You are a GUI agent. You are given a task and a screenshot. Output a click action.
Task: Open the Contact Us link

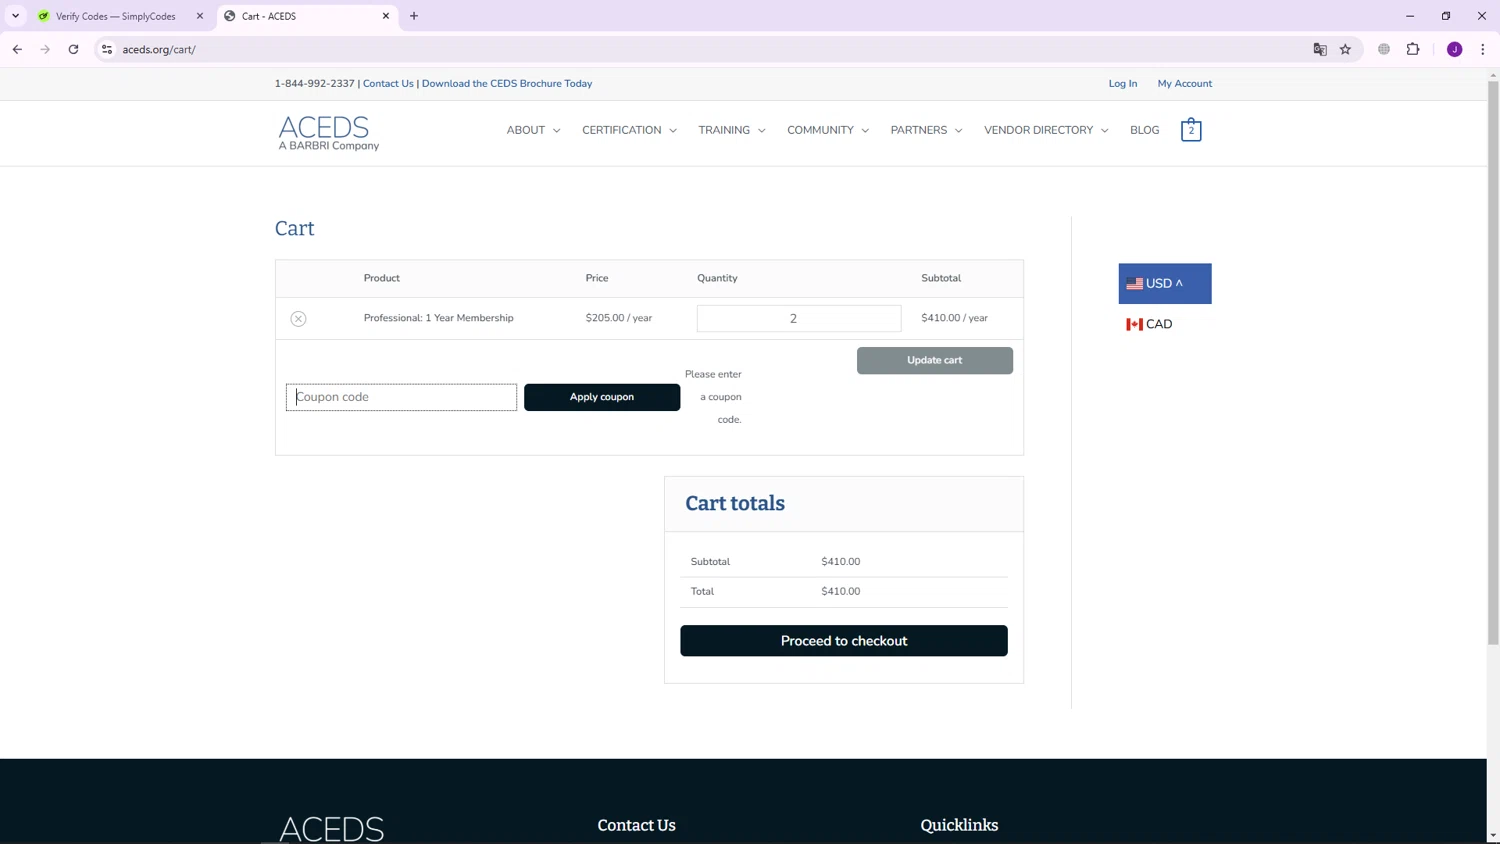pos(388,84)
